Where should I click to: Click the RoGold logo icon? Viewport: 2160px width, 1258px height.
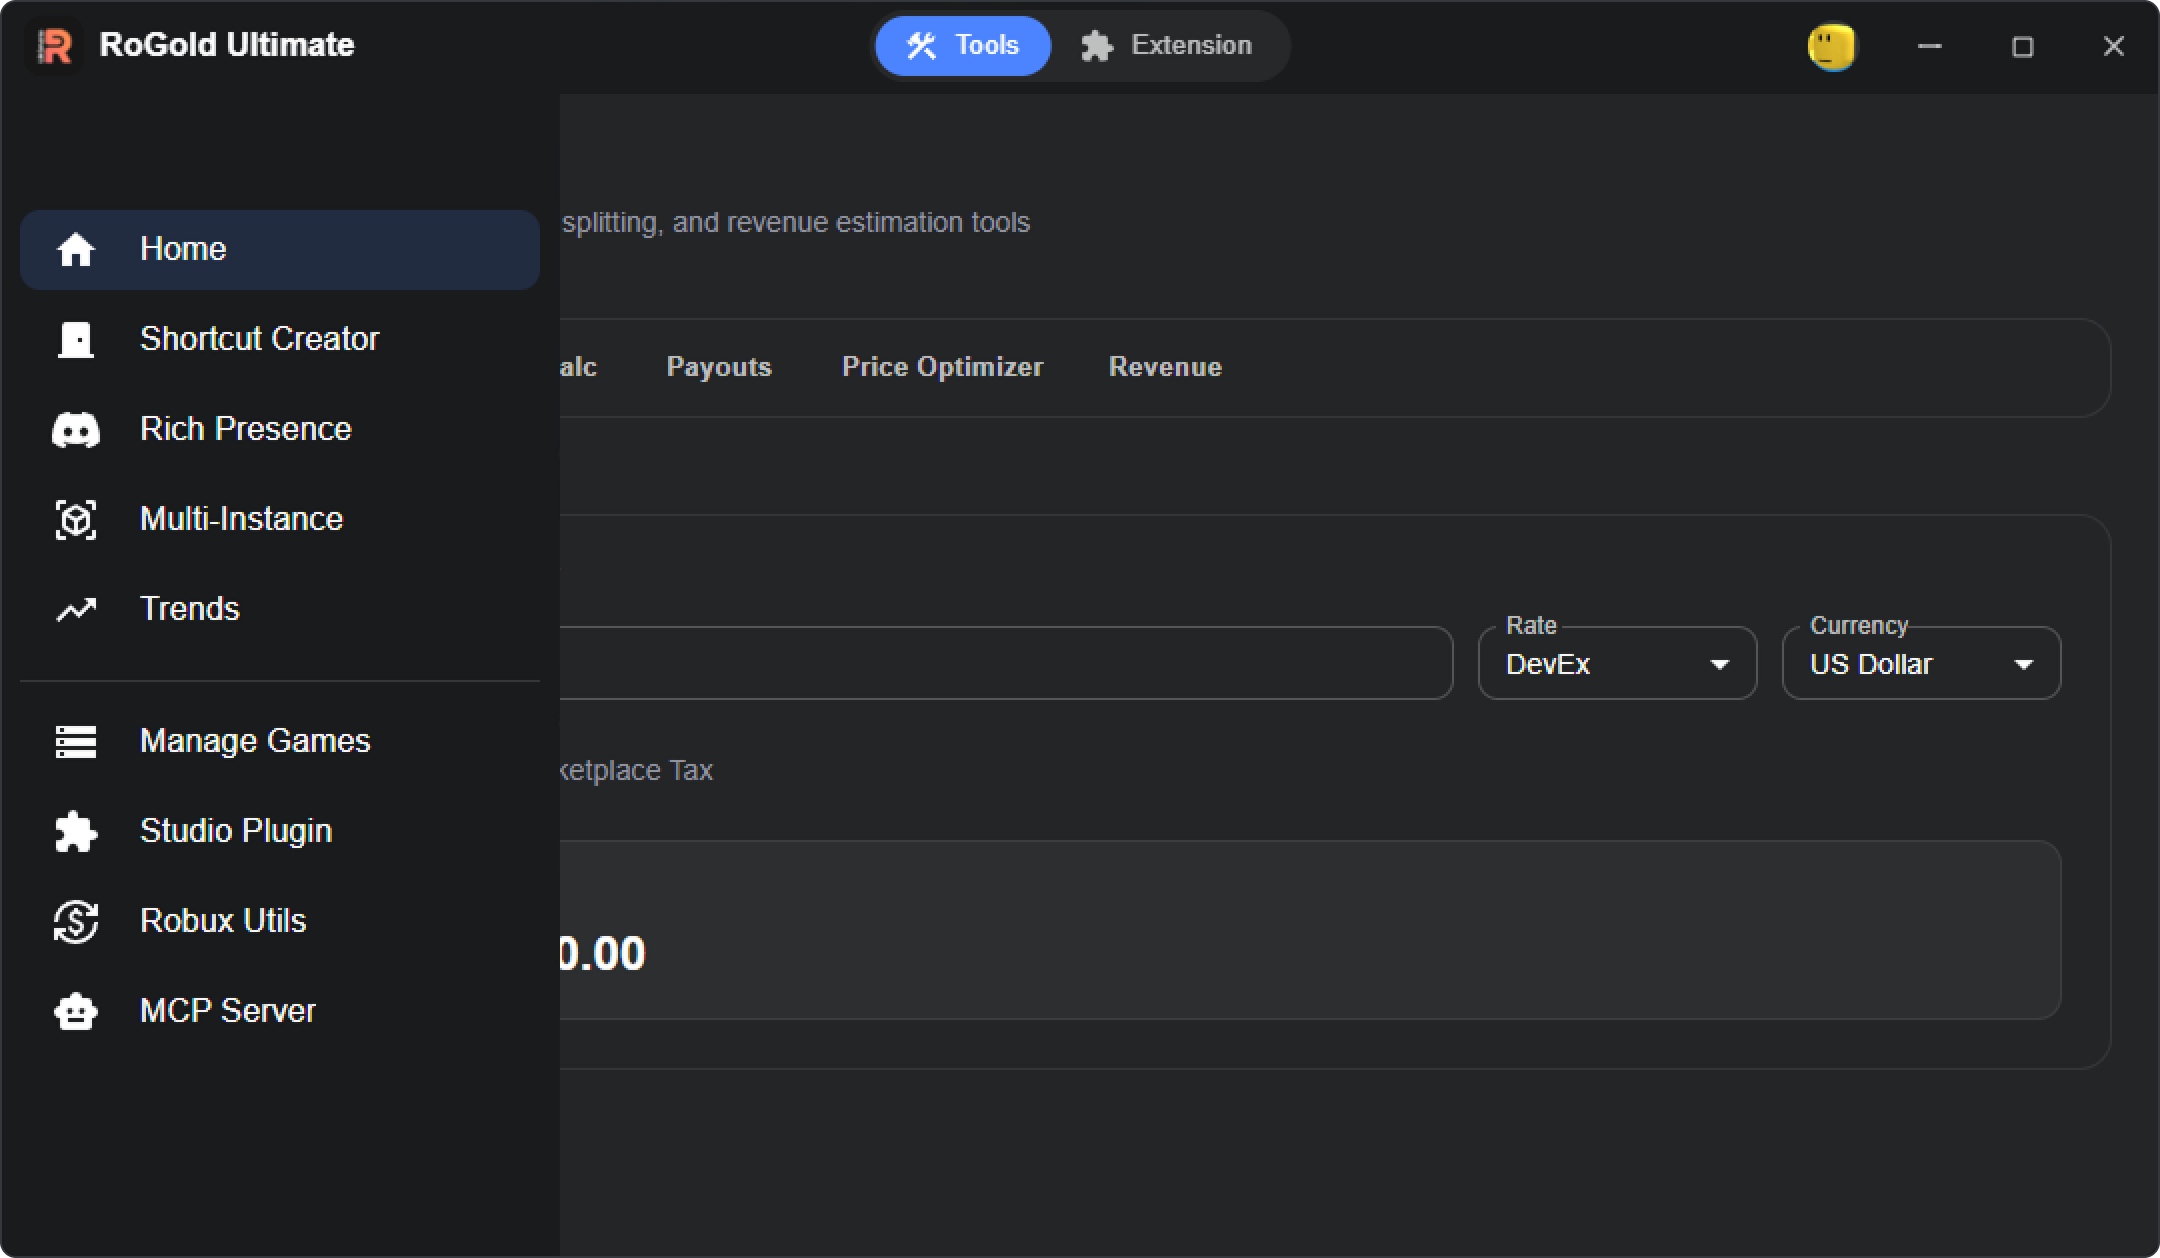(x=55, y=46)
